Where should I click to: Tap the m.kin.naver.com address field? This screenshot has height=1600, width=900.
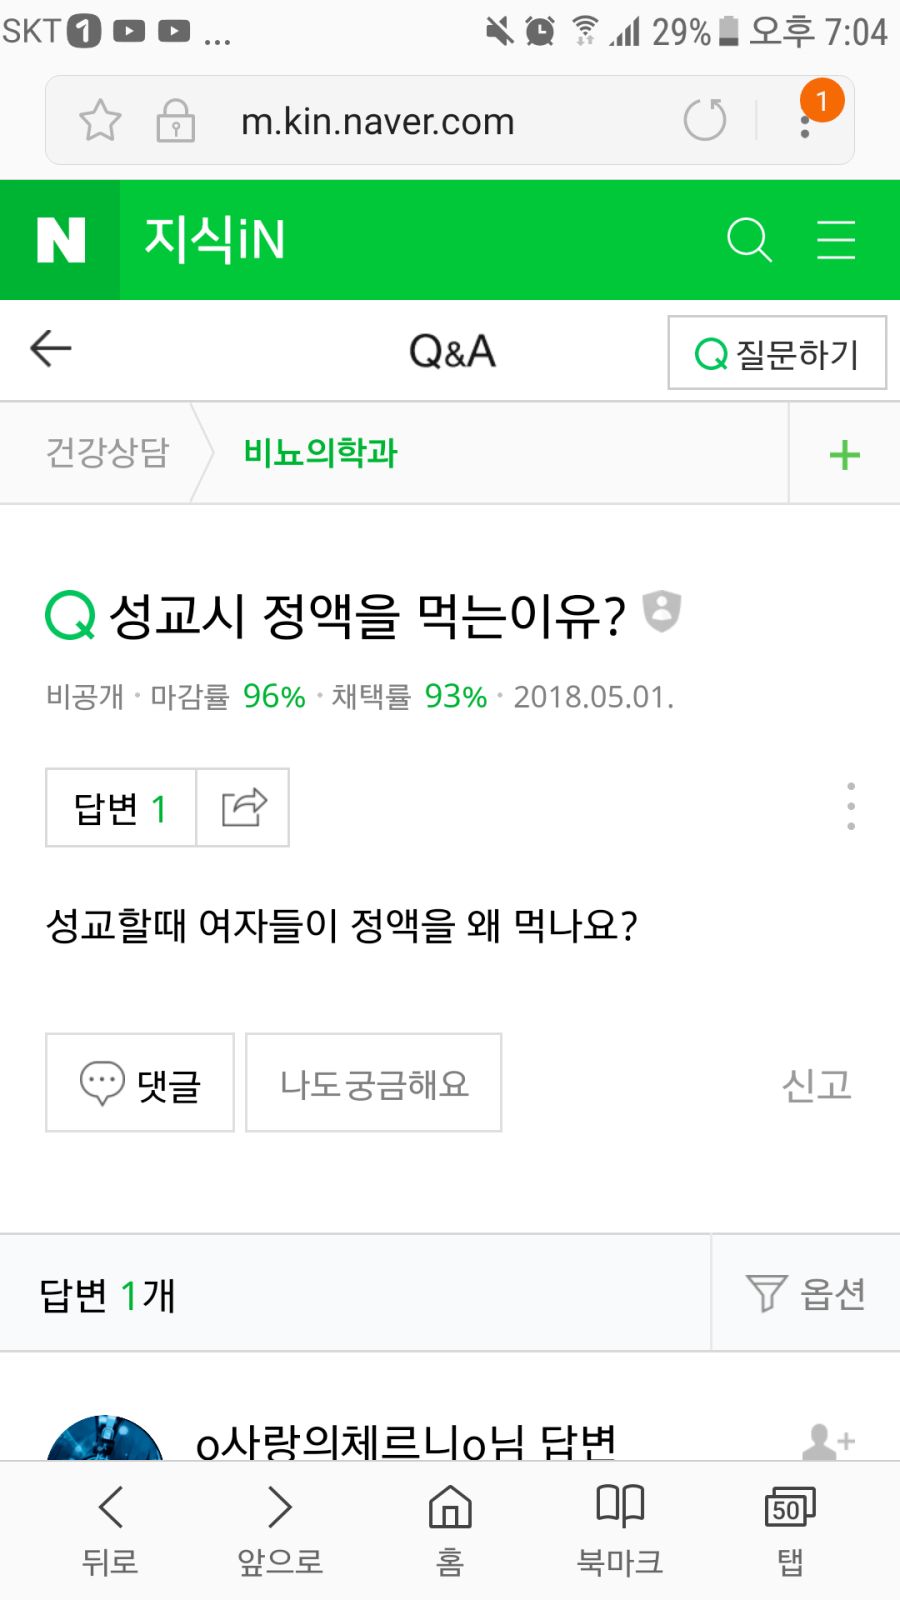[378, 121]
